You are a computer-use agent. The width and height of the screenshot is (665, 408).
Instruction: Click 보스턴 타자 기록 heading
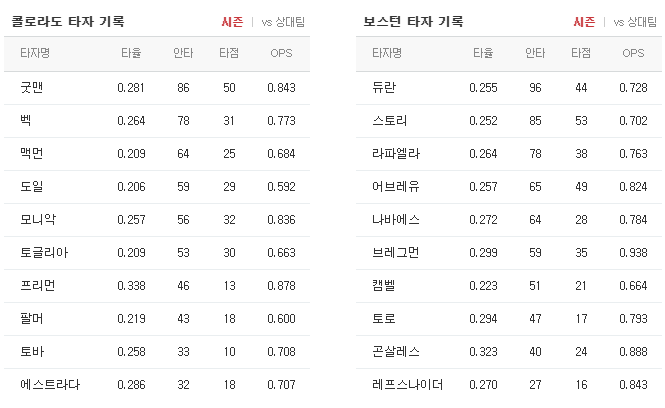click(413, 21)
